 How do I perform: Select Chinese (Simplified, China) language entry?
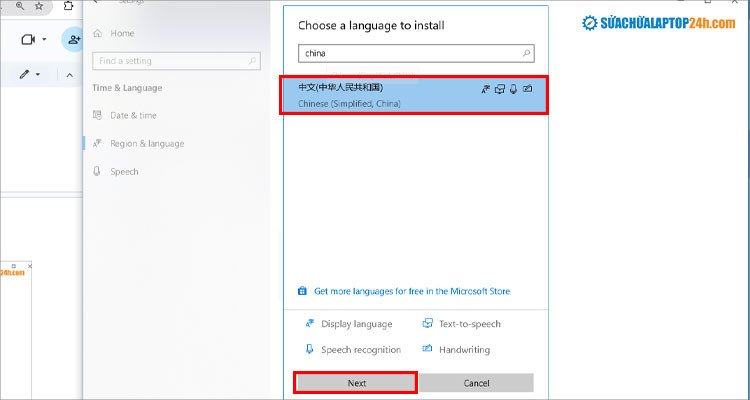[380, 95]
